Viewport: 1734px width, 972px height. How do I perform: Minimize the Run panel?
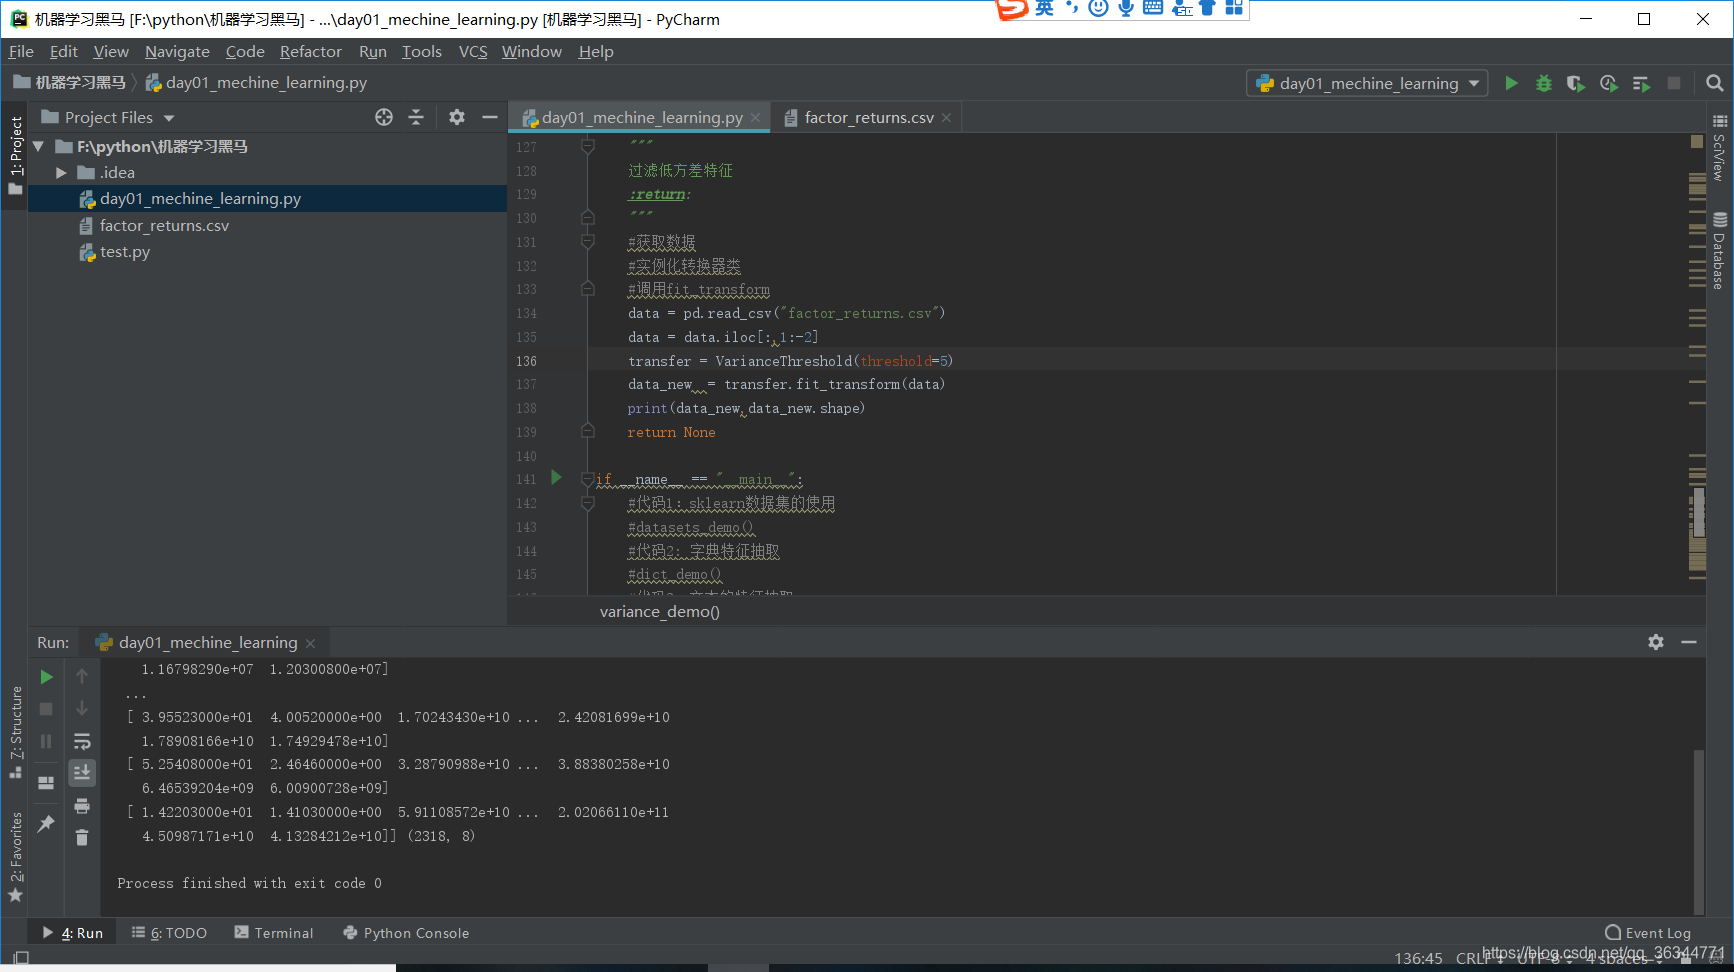[x=1689, y=642]
